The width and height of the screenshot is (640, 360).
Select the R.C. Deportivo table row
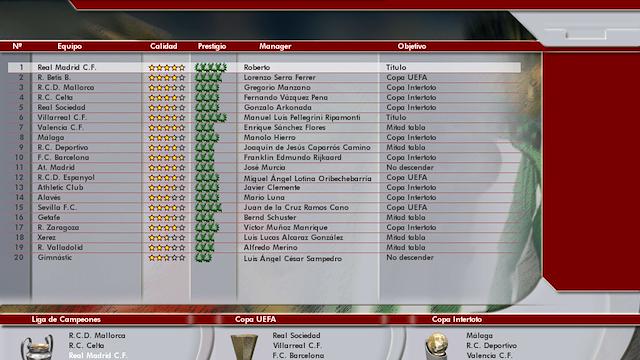pyautogui.click(x=264, y=147)
